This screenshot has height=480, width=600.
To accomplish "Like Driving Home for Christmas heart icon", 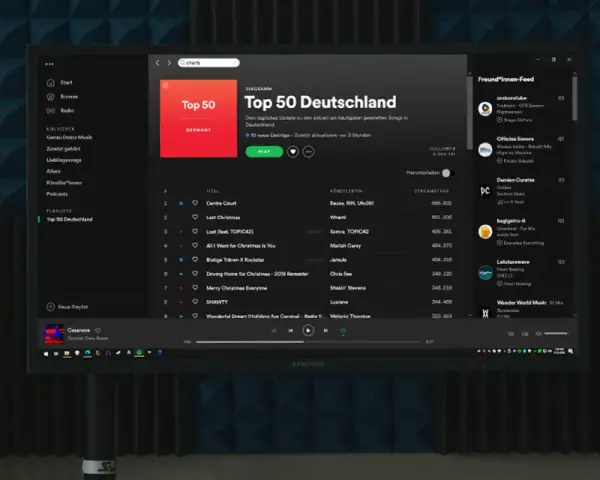I will coord(195,274).
